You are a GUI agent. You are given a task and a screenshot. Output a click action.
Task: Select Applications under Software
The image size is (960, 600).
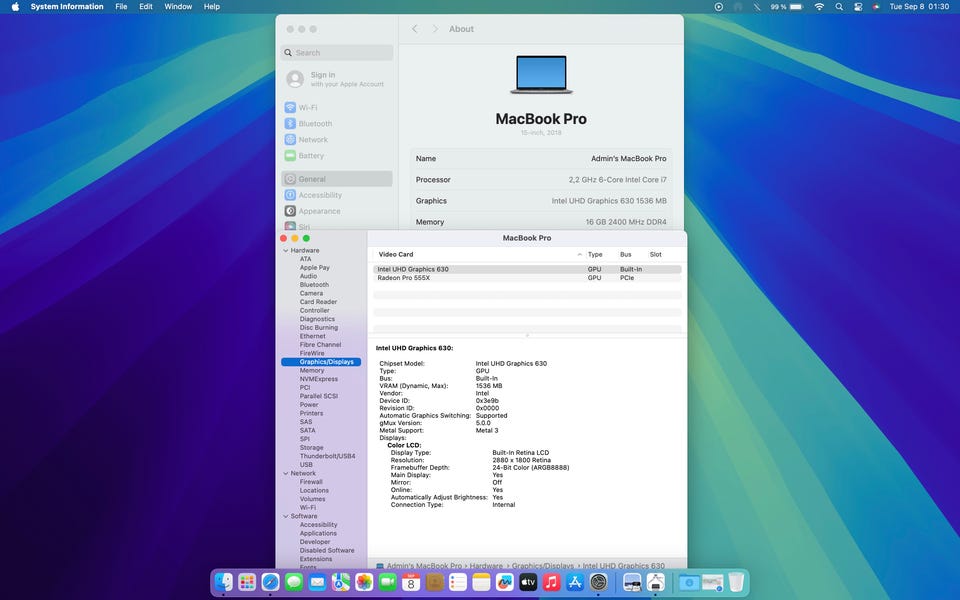pyautogui.click(x=318, y=533)
